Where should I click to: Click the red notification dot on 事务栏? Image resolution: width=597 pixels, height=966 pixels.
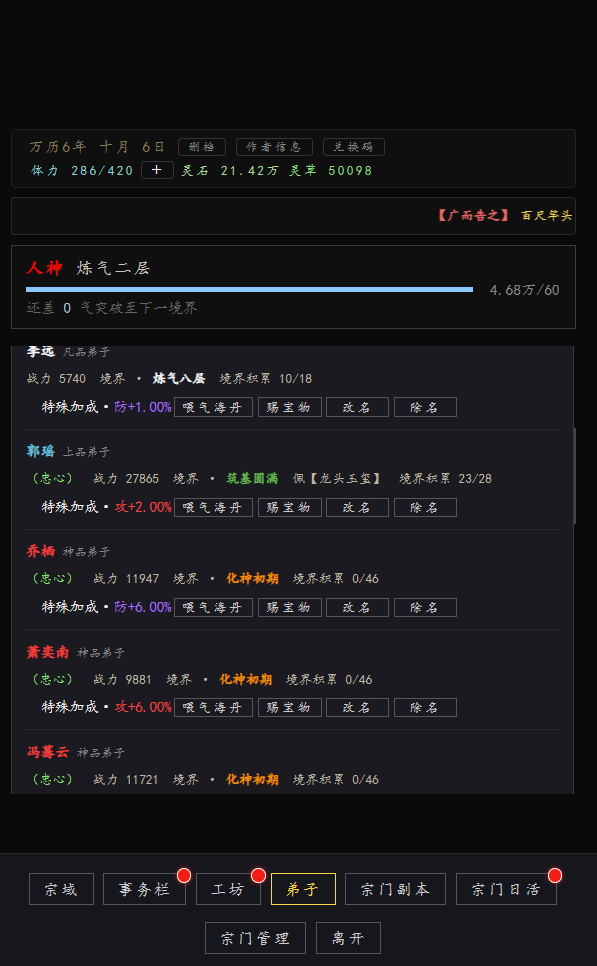[184, 875]
